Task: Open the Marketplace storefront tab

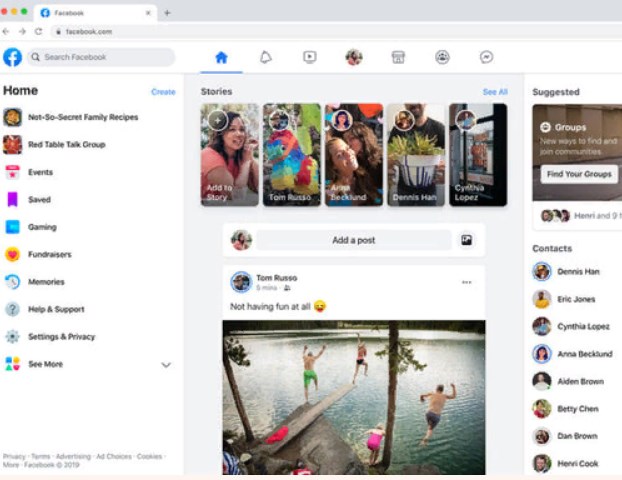Action: pos(398,57)
